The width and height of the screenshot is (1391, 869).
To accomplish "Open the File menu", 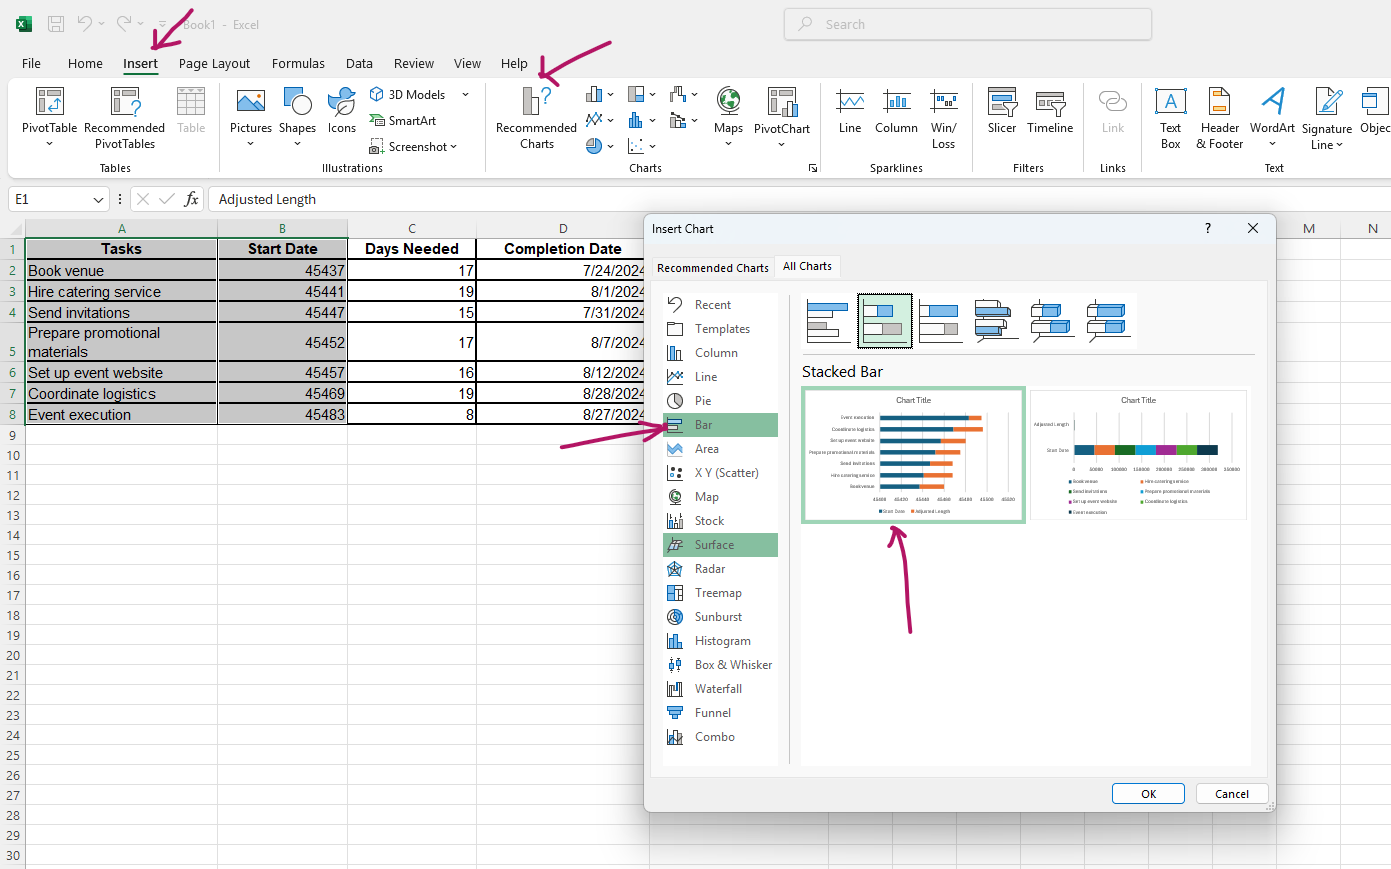I will tap(31, 63).
